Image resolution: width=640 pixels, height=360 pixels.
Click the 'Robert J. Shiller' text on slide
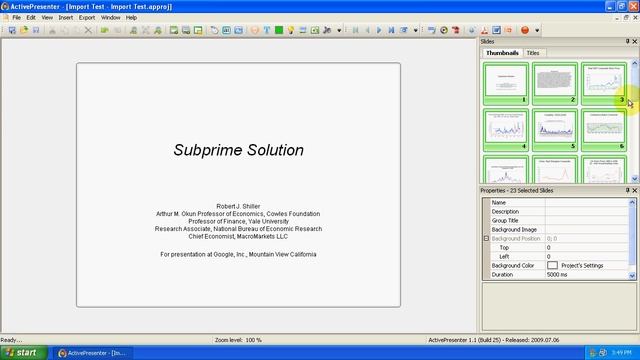pos(238,206)
